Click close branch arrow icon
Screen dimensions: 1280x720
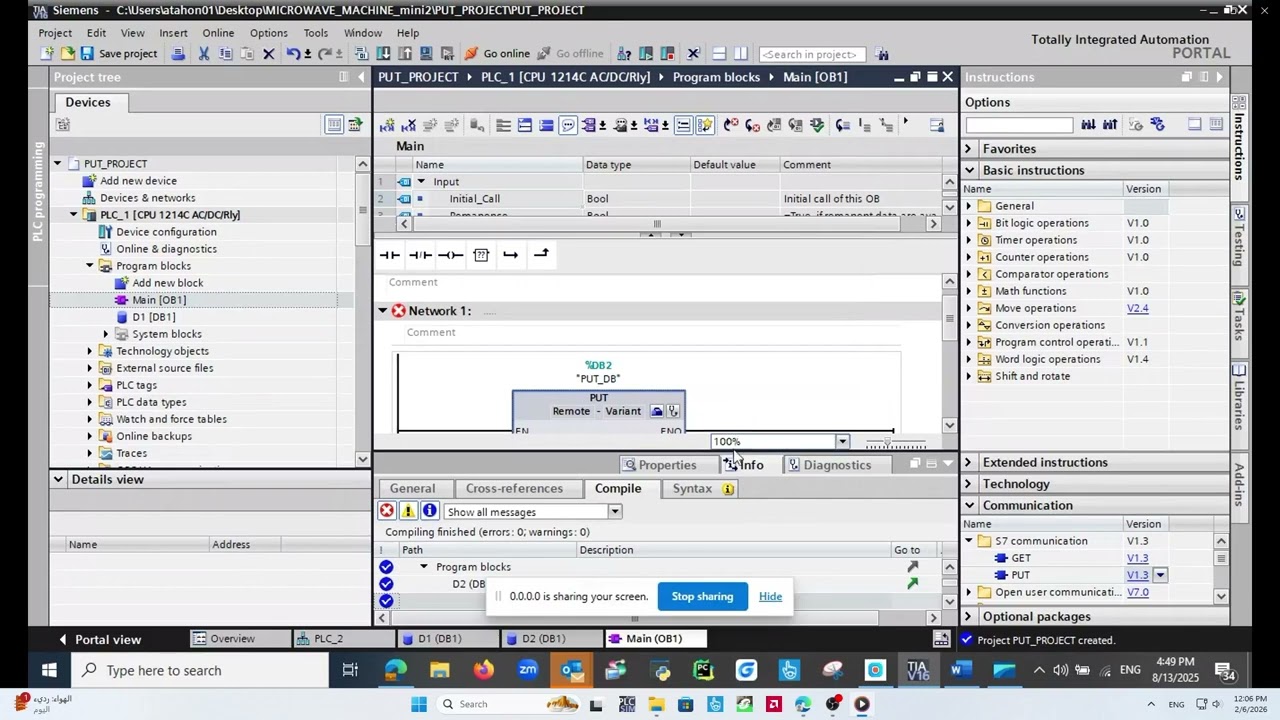click(x=541, y=254)
